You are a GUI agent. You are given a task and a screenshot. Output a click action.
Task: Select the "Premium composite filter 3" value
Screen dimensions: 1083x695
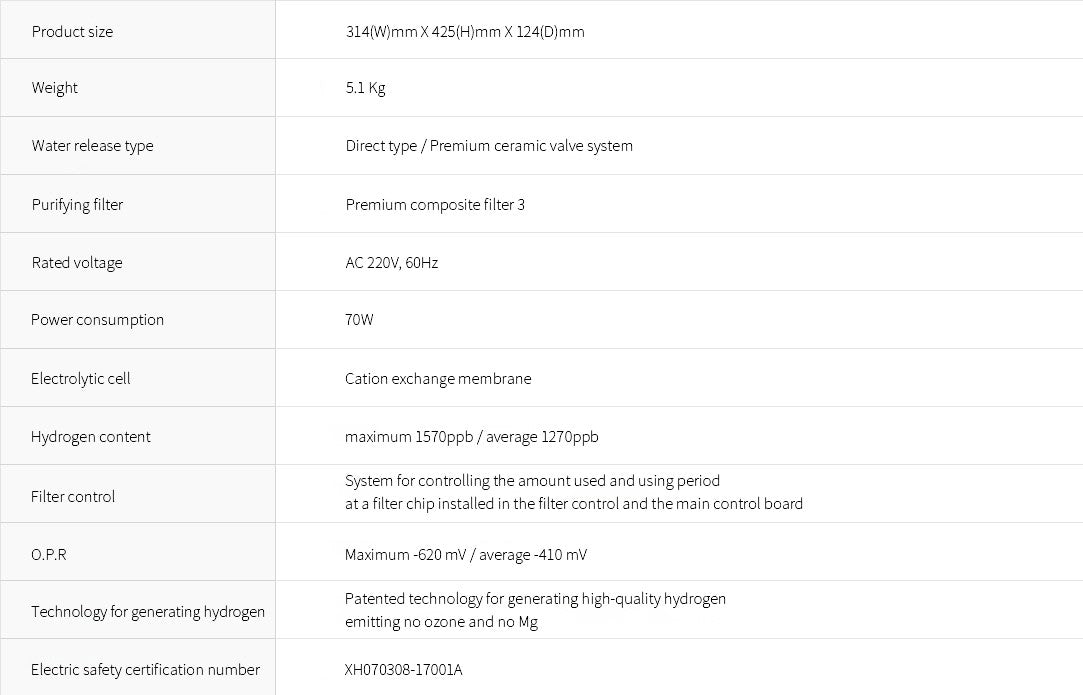coord(435,205)
